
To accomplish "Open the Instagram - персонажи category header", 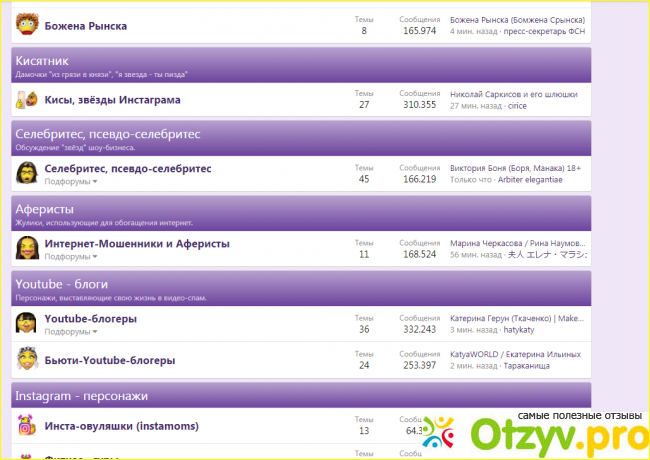I will pos(82,396).
